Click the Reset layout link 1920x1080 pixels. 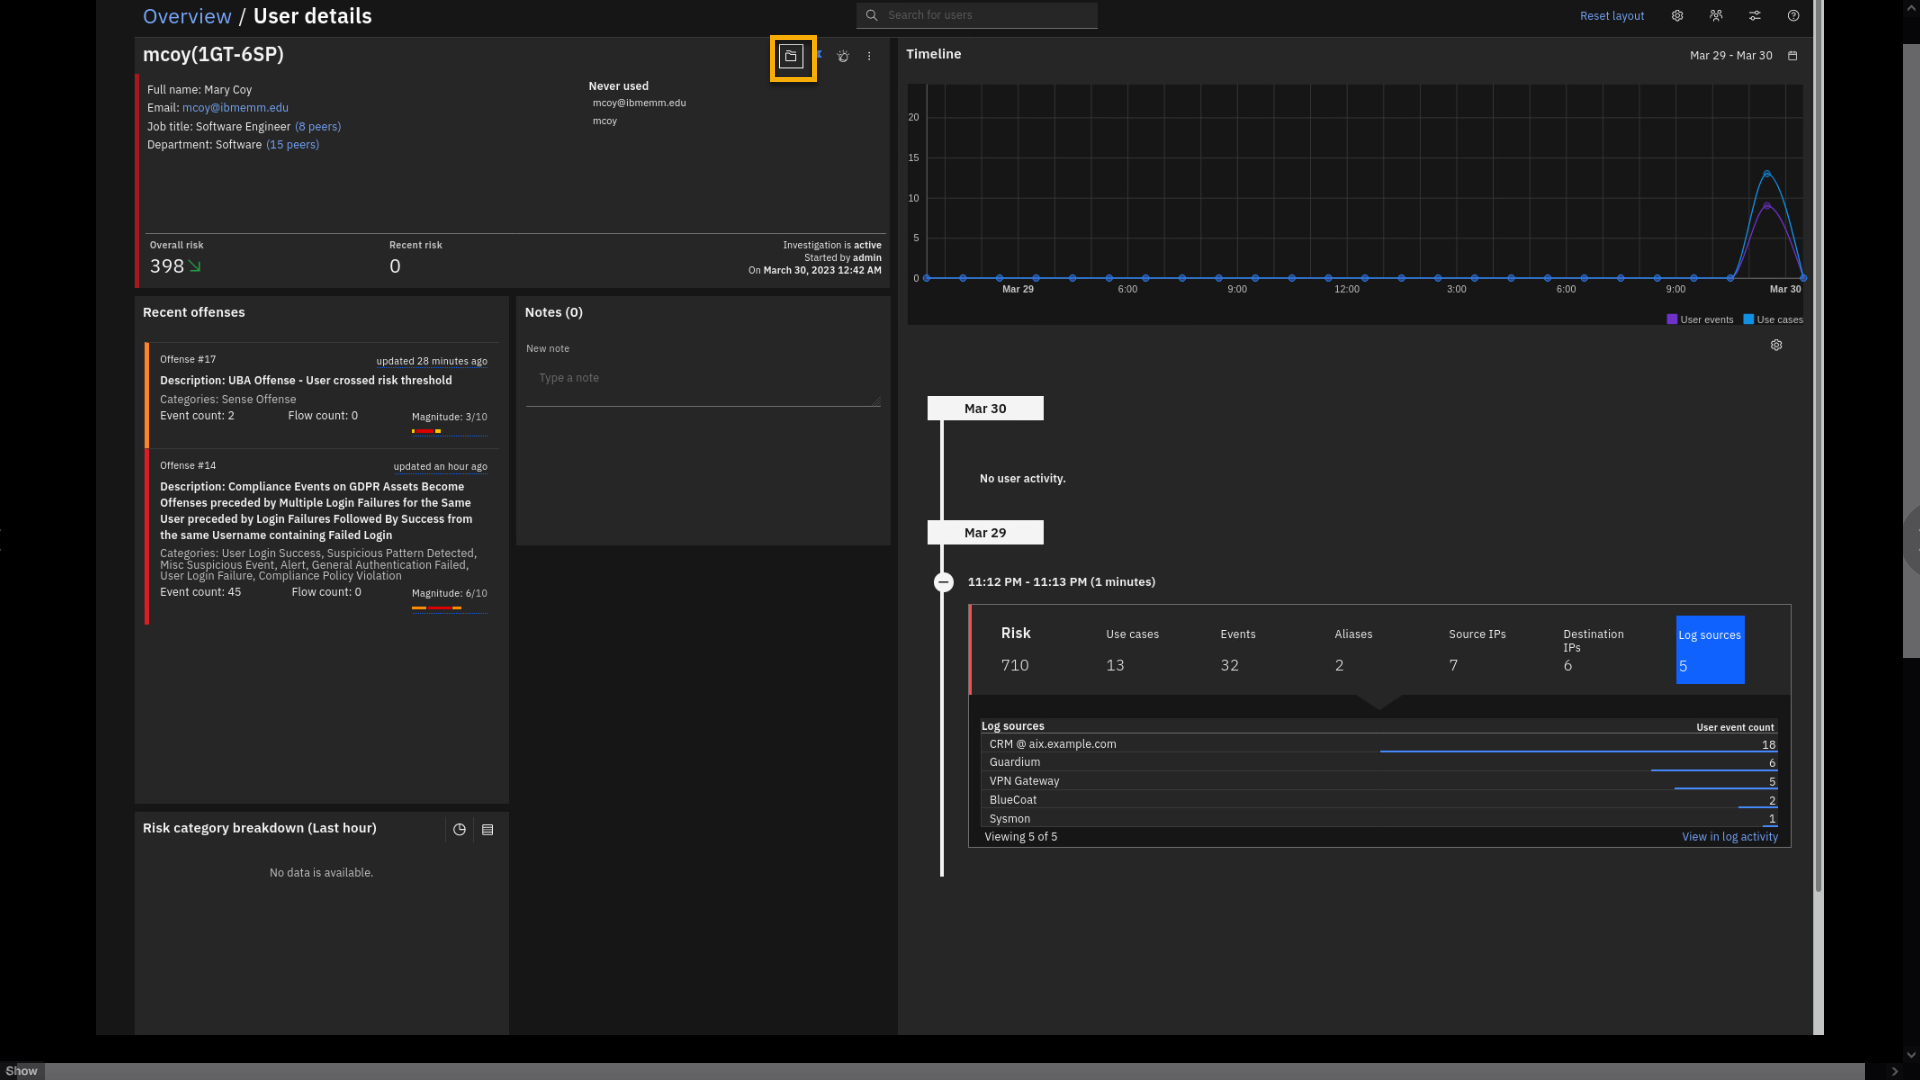pos(1611,16)
